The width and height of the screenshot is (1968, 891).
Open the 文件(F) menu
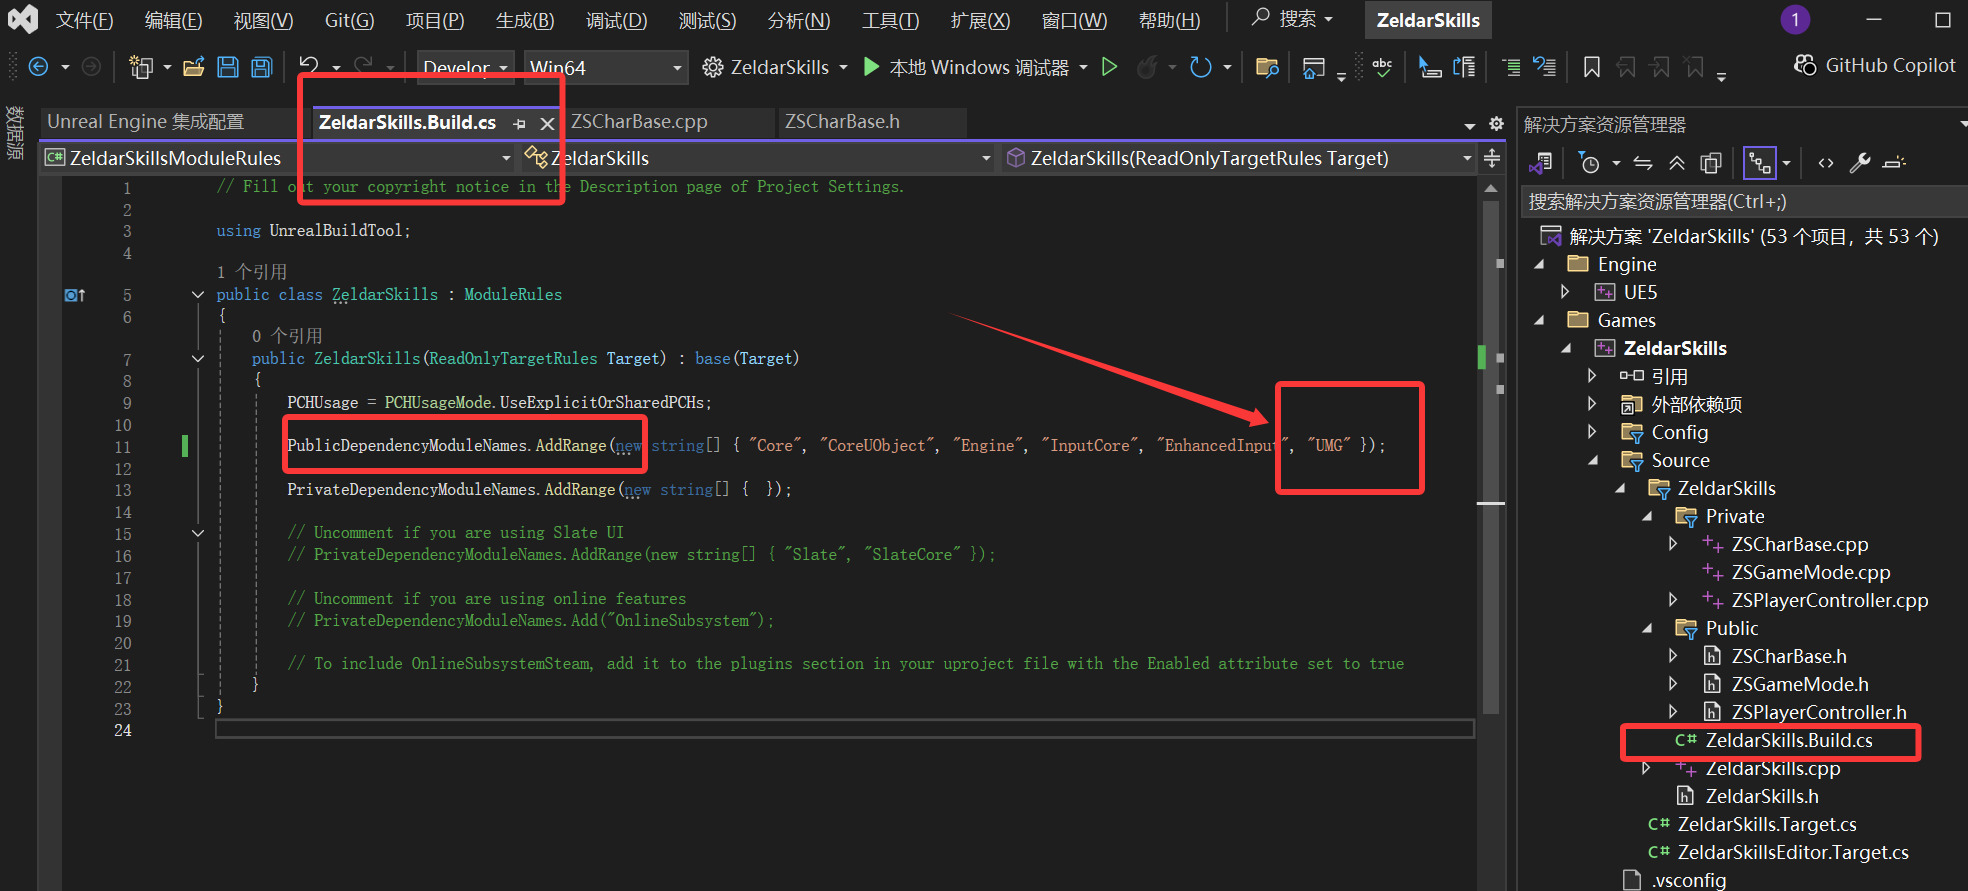pos(85,20)
